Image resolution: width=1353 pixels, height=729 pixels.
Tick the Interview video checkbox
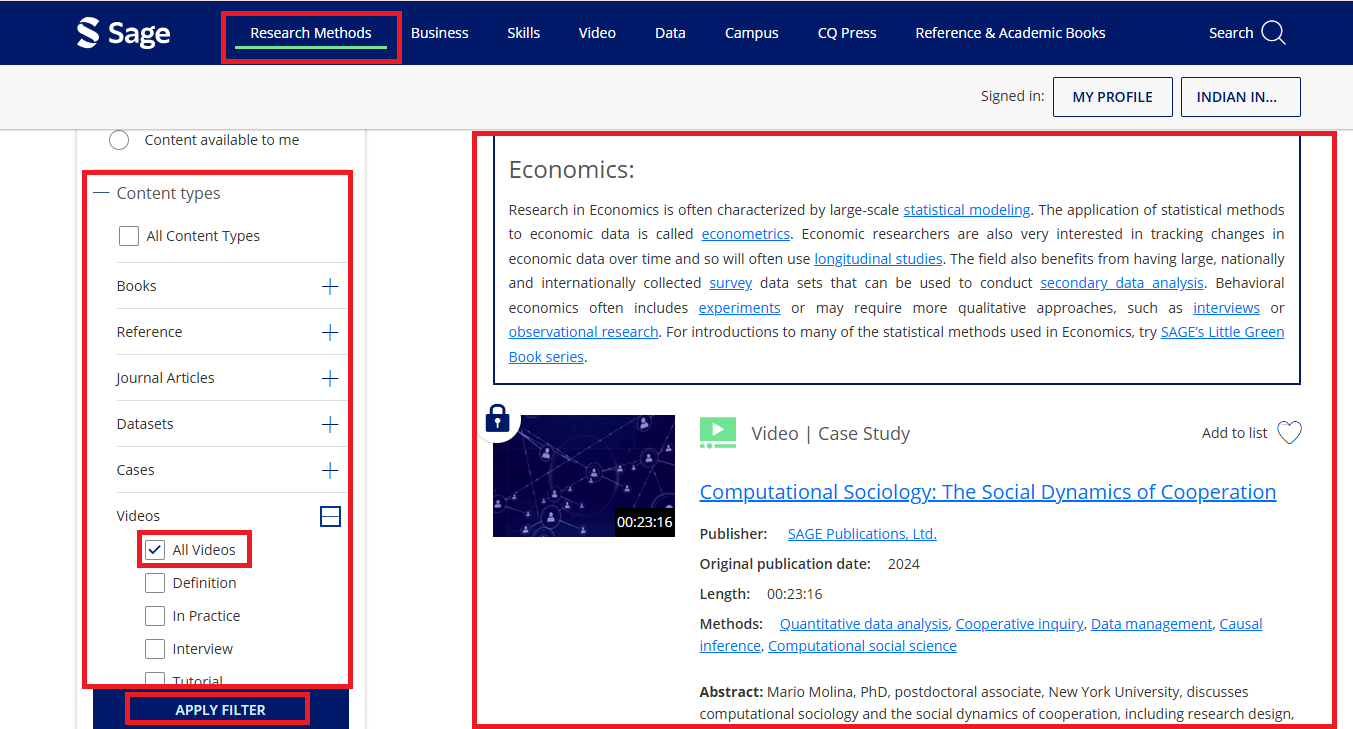pyautogui.click(x=155, y=649)
